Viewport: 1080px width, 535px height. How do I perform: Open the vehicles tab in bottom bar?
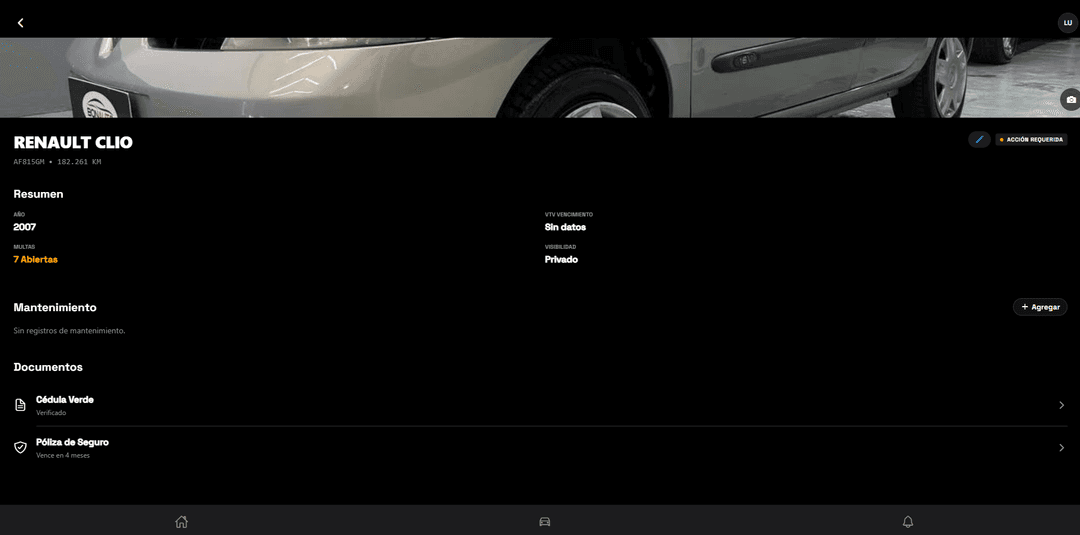pyautogui.click(x=544, y=521)
